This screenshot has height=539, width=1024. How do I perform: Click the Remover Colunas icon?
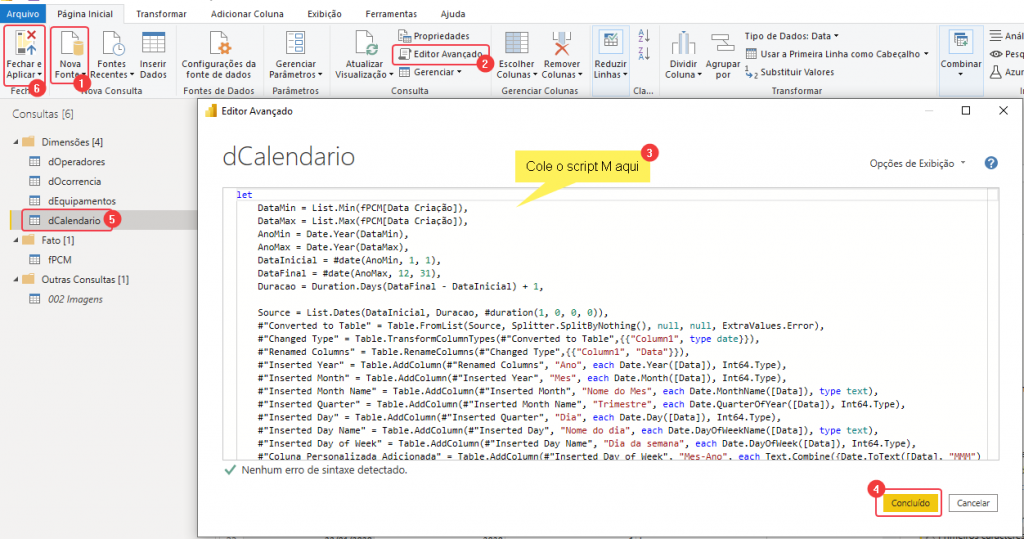point(562,45)
